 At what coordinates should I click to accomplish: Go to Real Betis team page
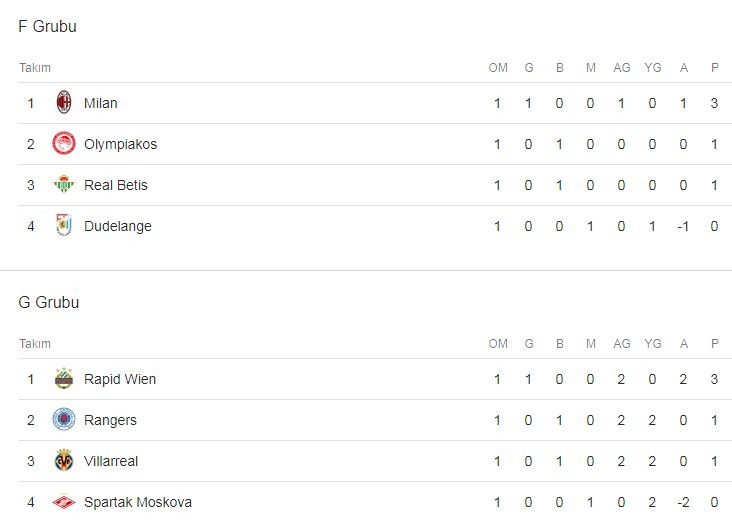116,185
